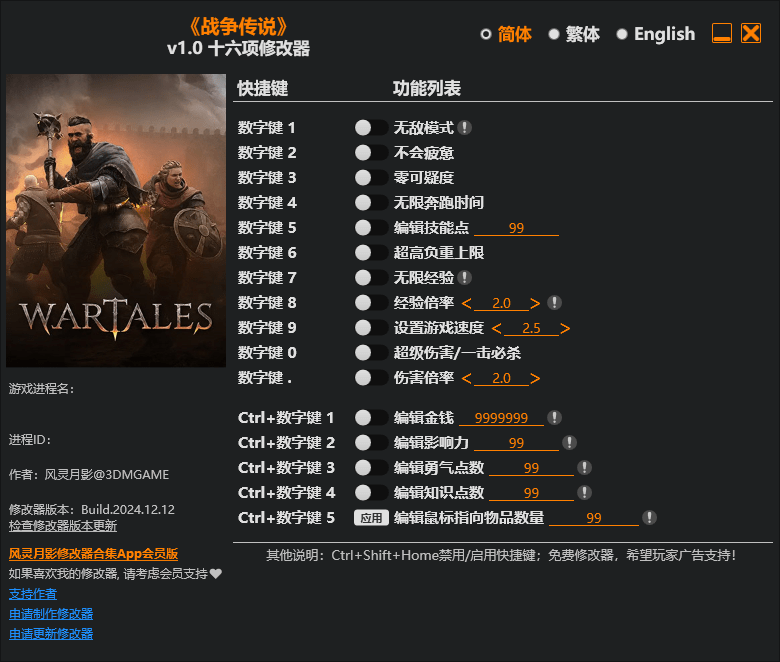The image size is (780, 662).
Task: Enable the 不会疲惫 toggle
Action: [x=371, y=153]
